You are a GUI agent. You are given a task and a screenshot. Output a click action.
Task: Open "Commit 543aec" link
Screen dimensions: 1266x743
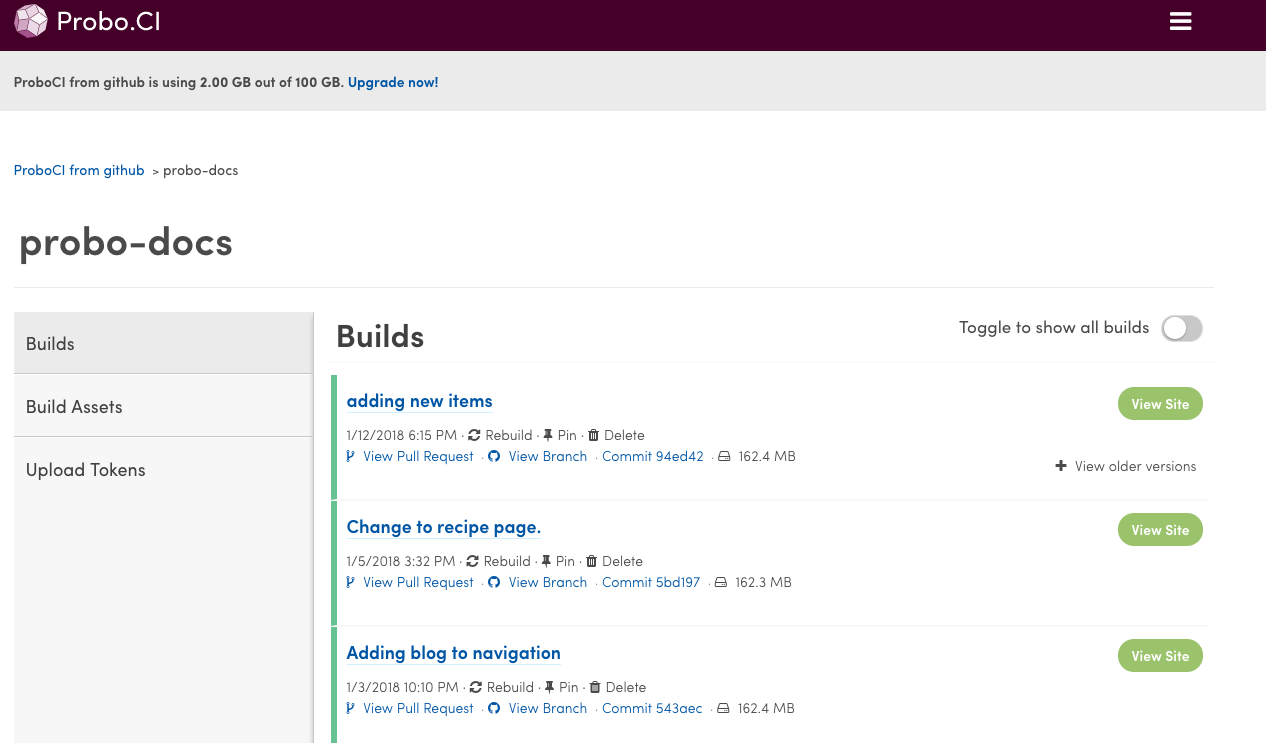coord(652,708)
